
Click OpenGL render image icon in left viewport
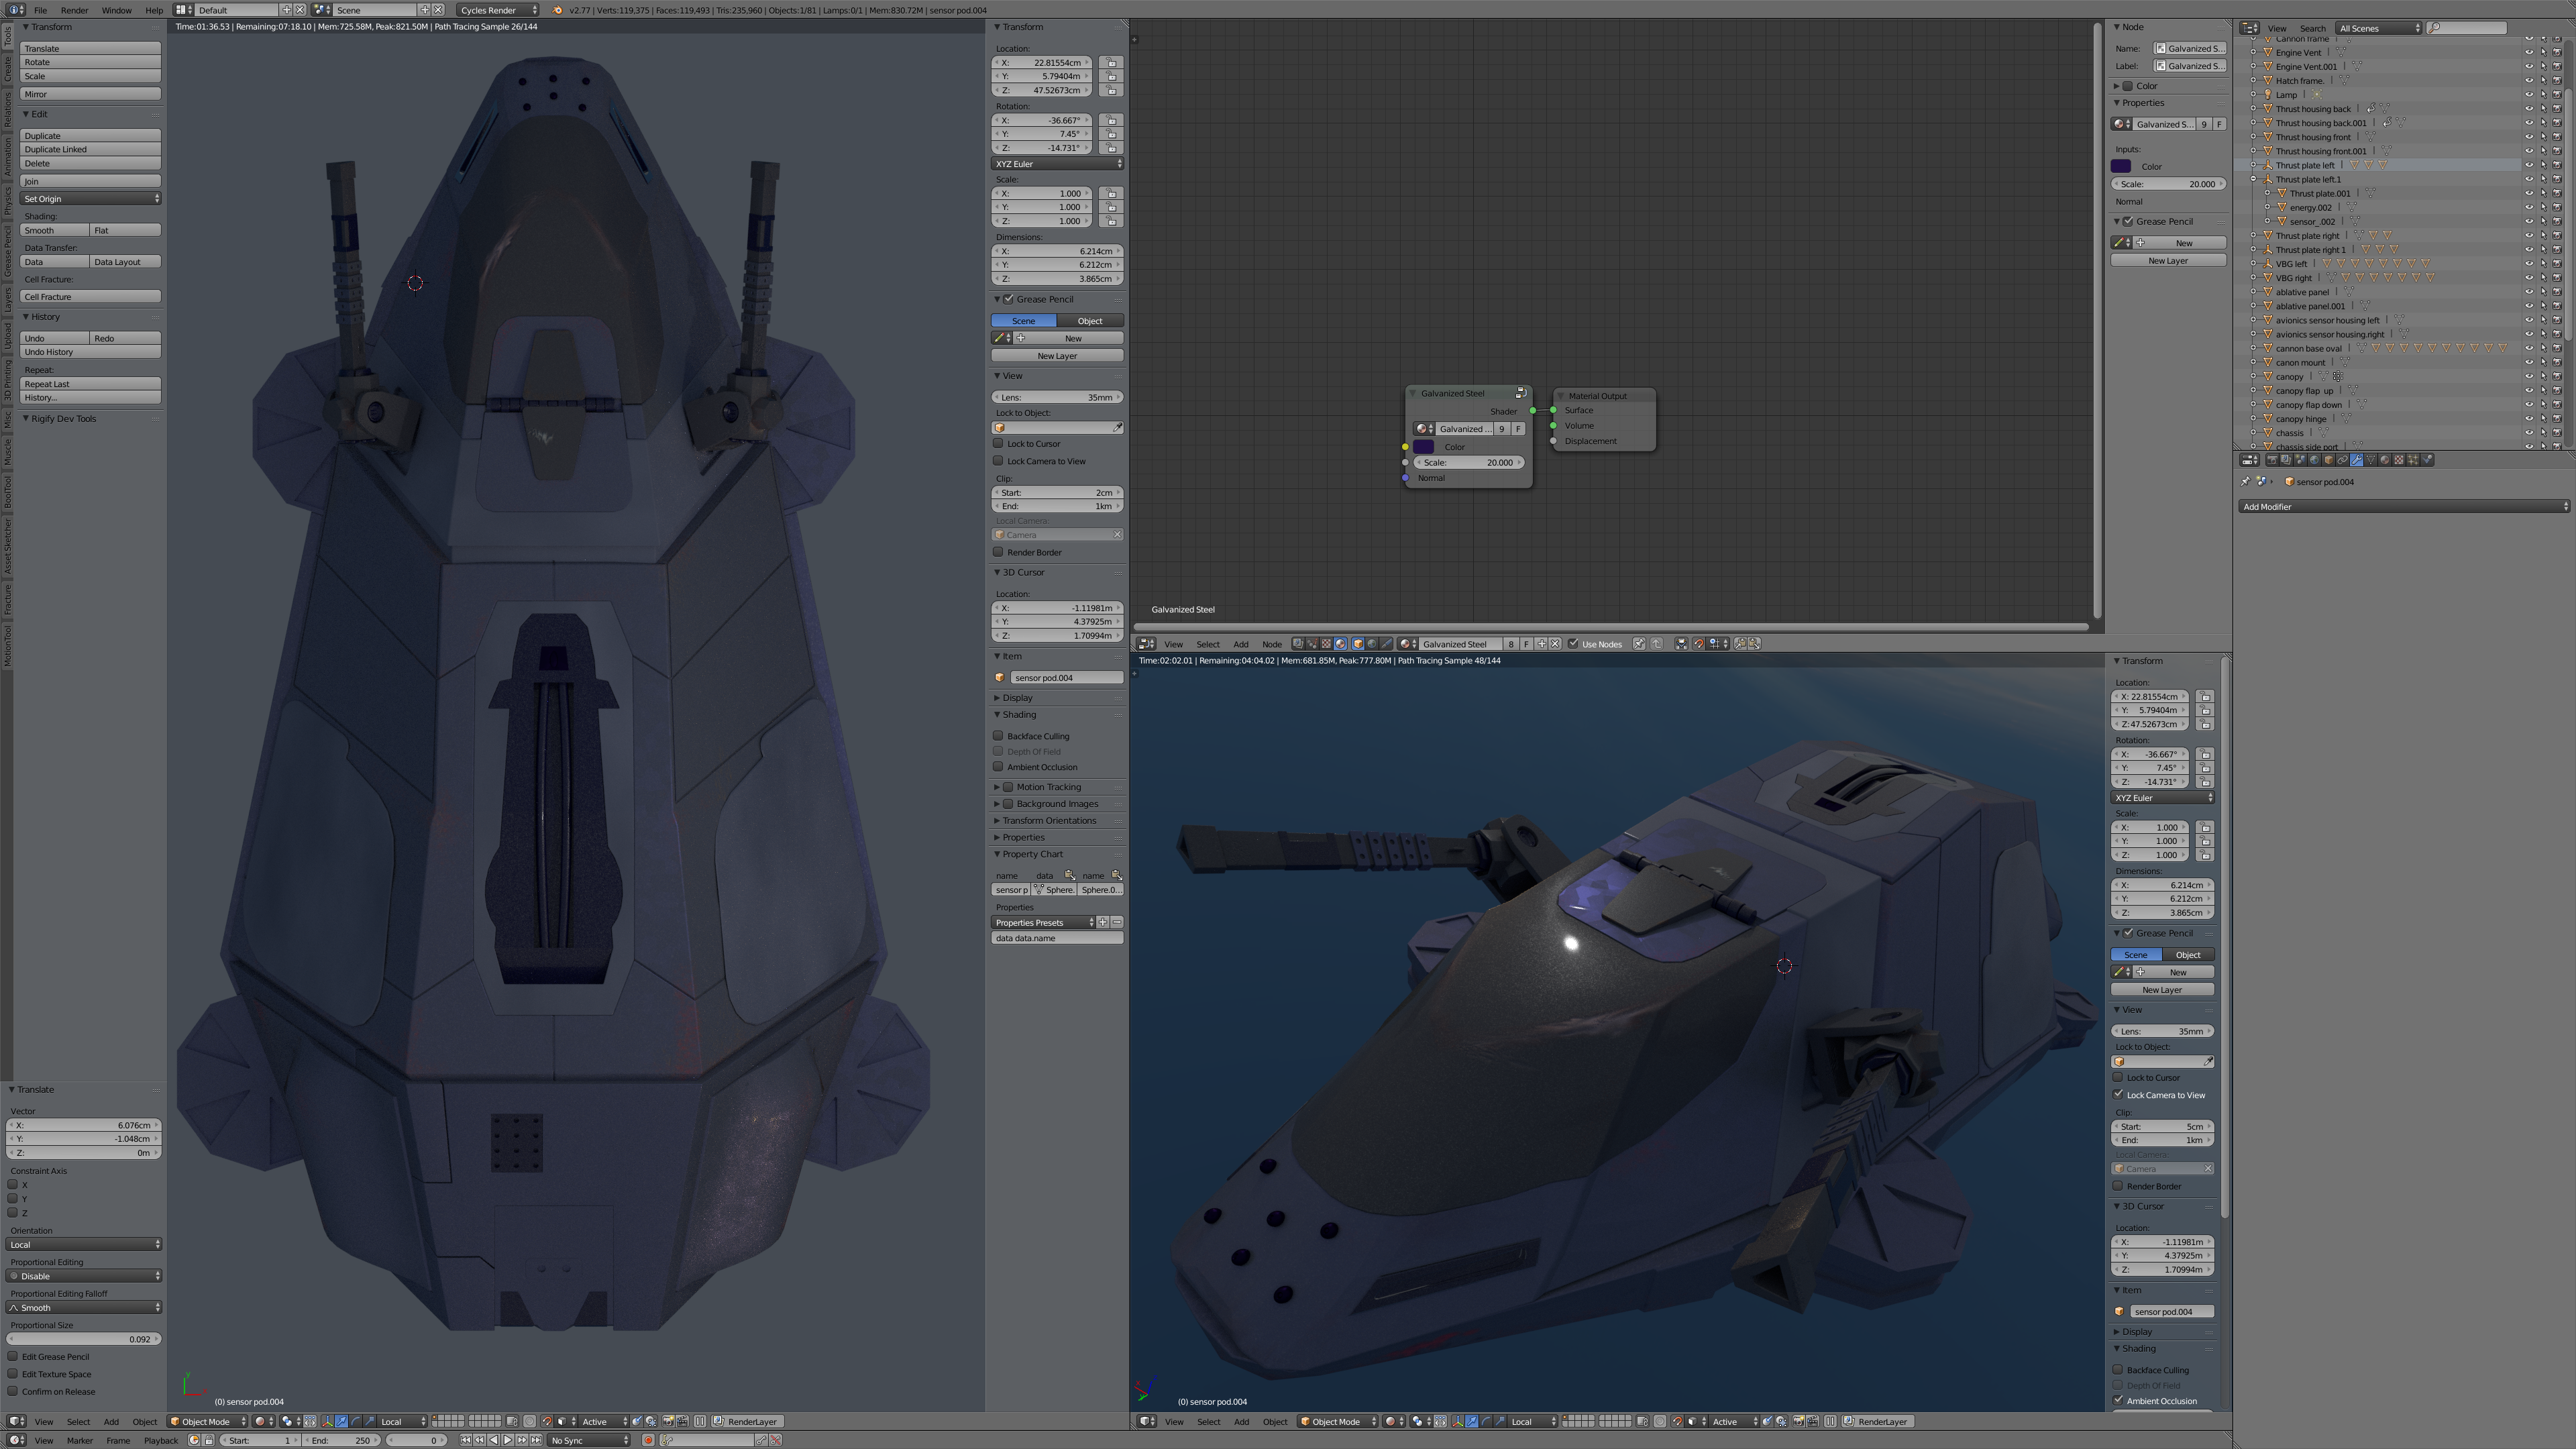[x=668, y=1422]
